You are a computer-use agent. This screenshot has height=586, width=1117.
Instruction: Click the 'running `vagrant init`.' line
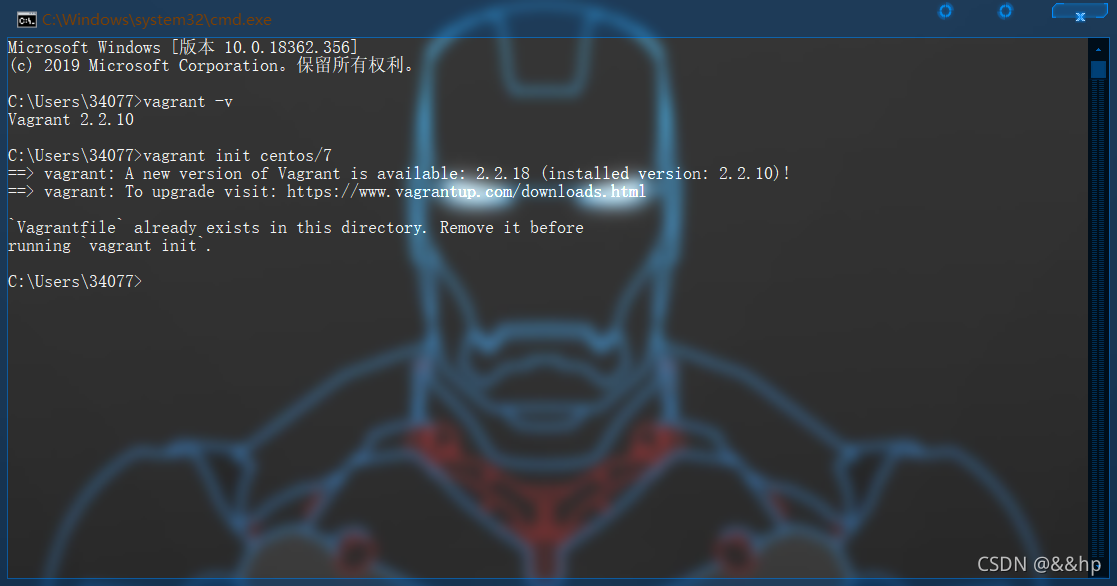point(110,246)
